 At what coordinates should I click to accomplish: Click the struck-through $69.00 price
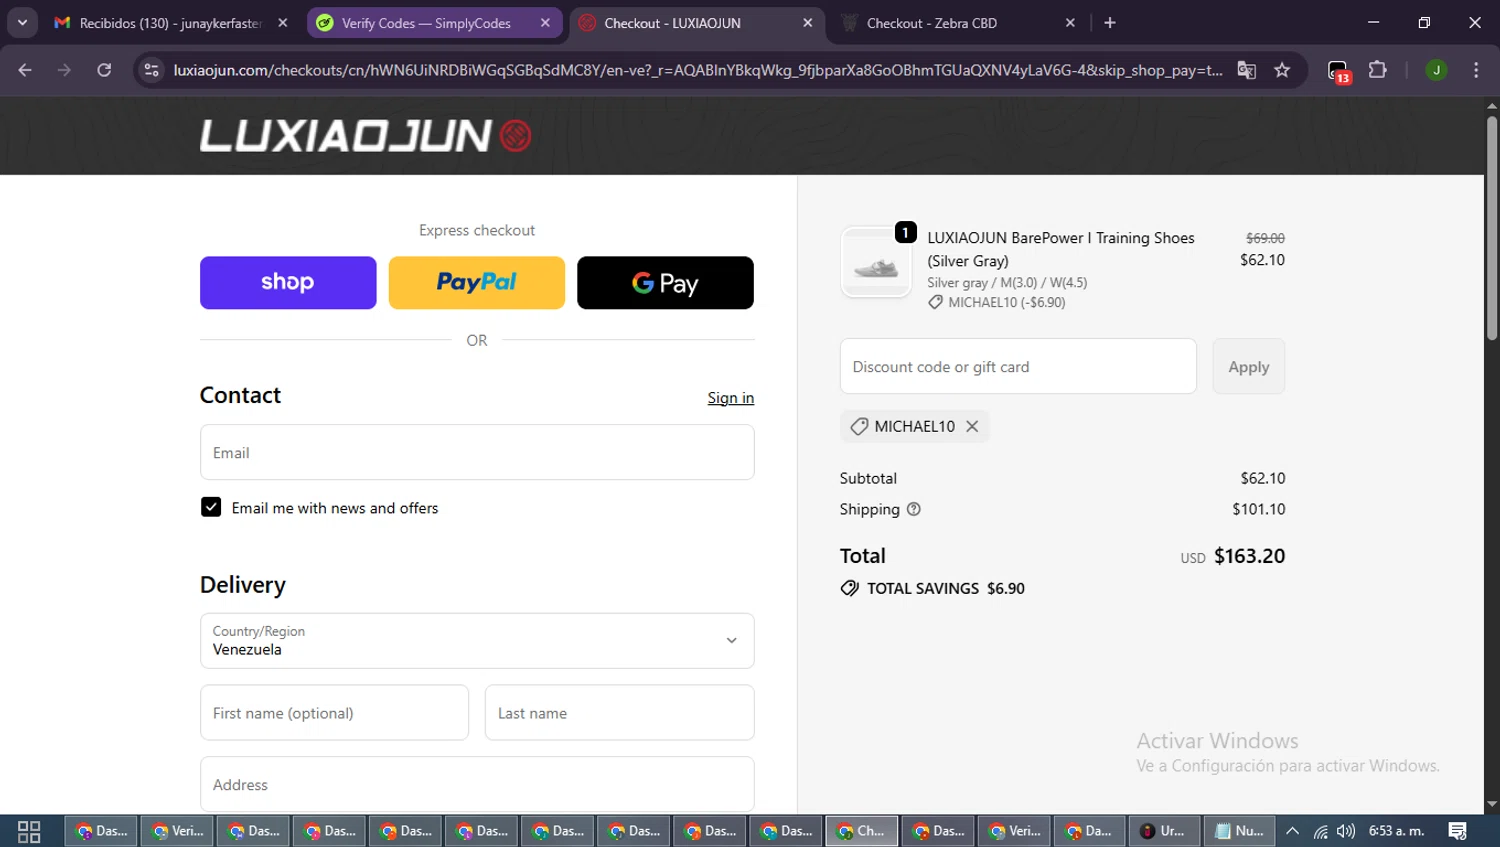click(1265, 238)
